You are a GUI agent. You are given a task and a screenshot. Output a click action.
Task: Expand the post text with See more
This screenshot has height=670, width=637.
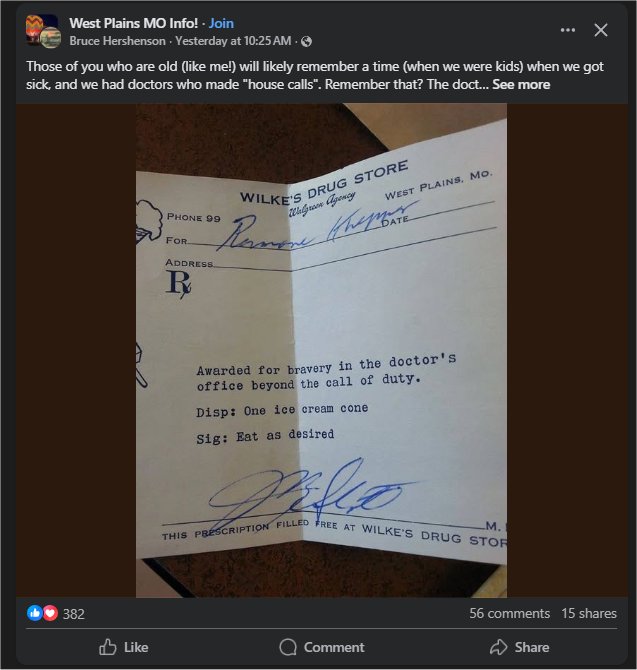point(521,84)
